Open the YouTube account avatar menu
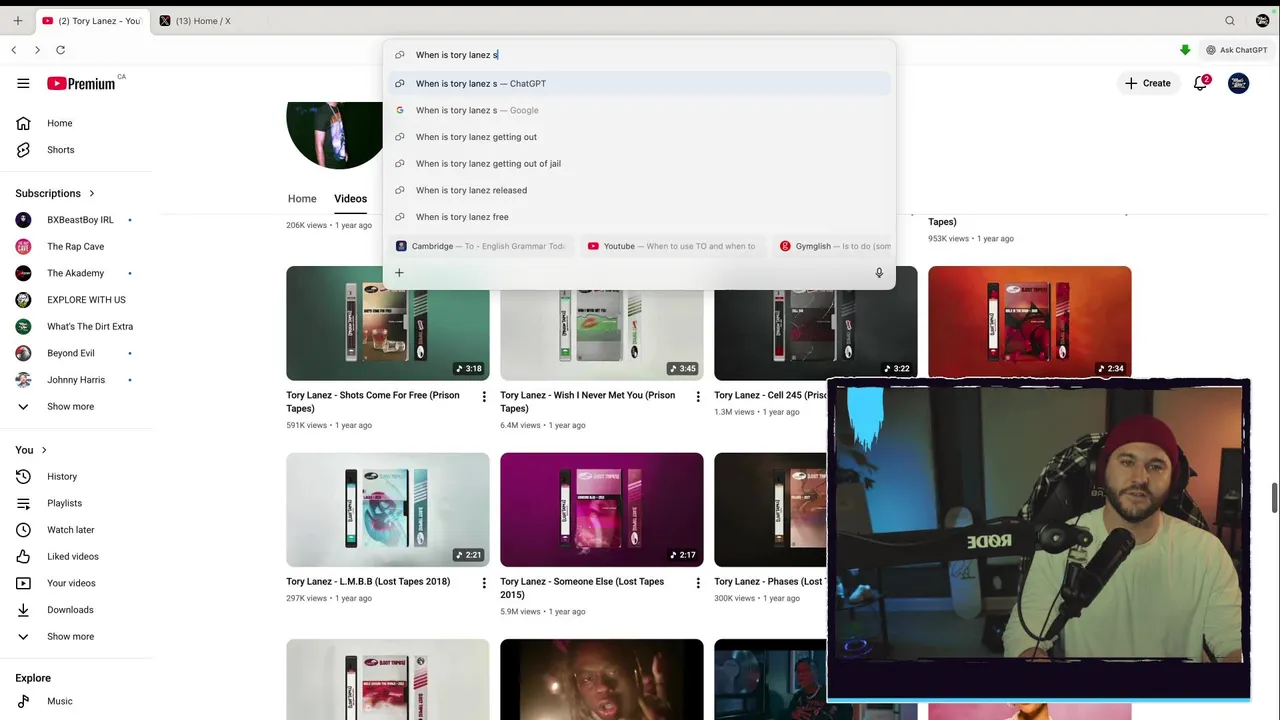1280x720 pixels. point(1238,83)
